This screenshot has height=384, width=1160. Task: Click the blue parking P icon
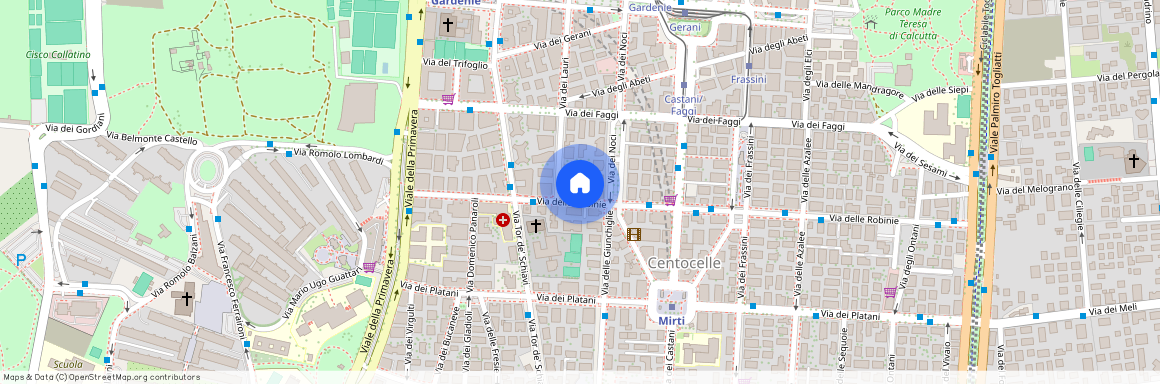tap(21, 260)
